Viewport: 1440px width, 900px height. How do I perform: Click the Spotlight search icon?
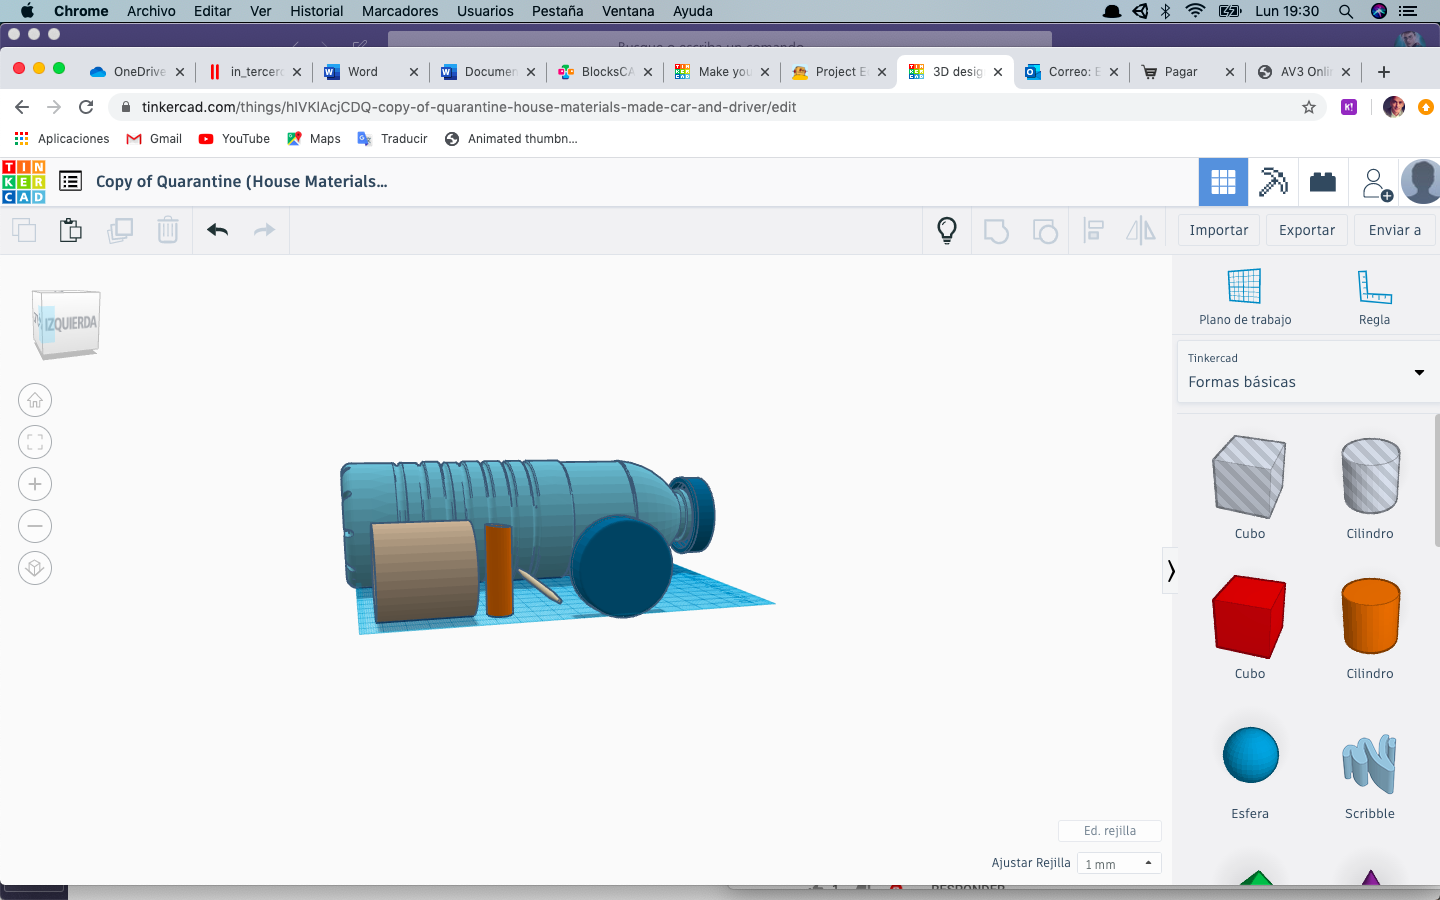[x=1346, y=11]
